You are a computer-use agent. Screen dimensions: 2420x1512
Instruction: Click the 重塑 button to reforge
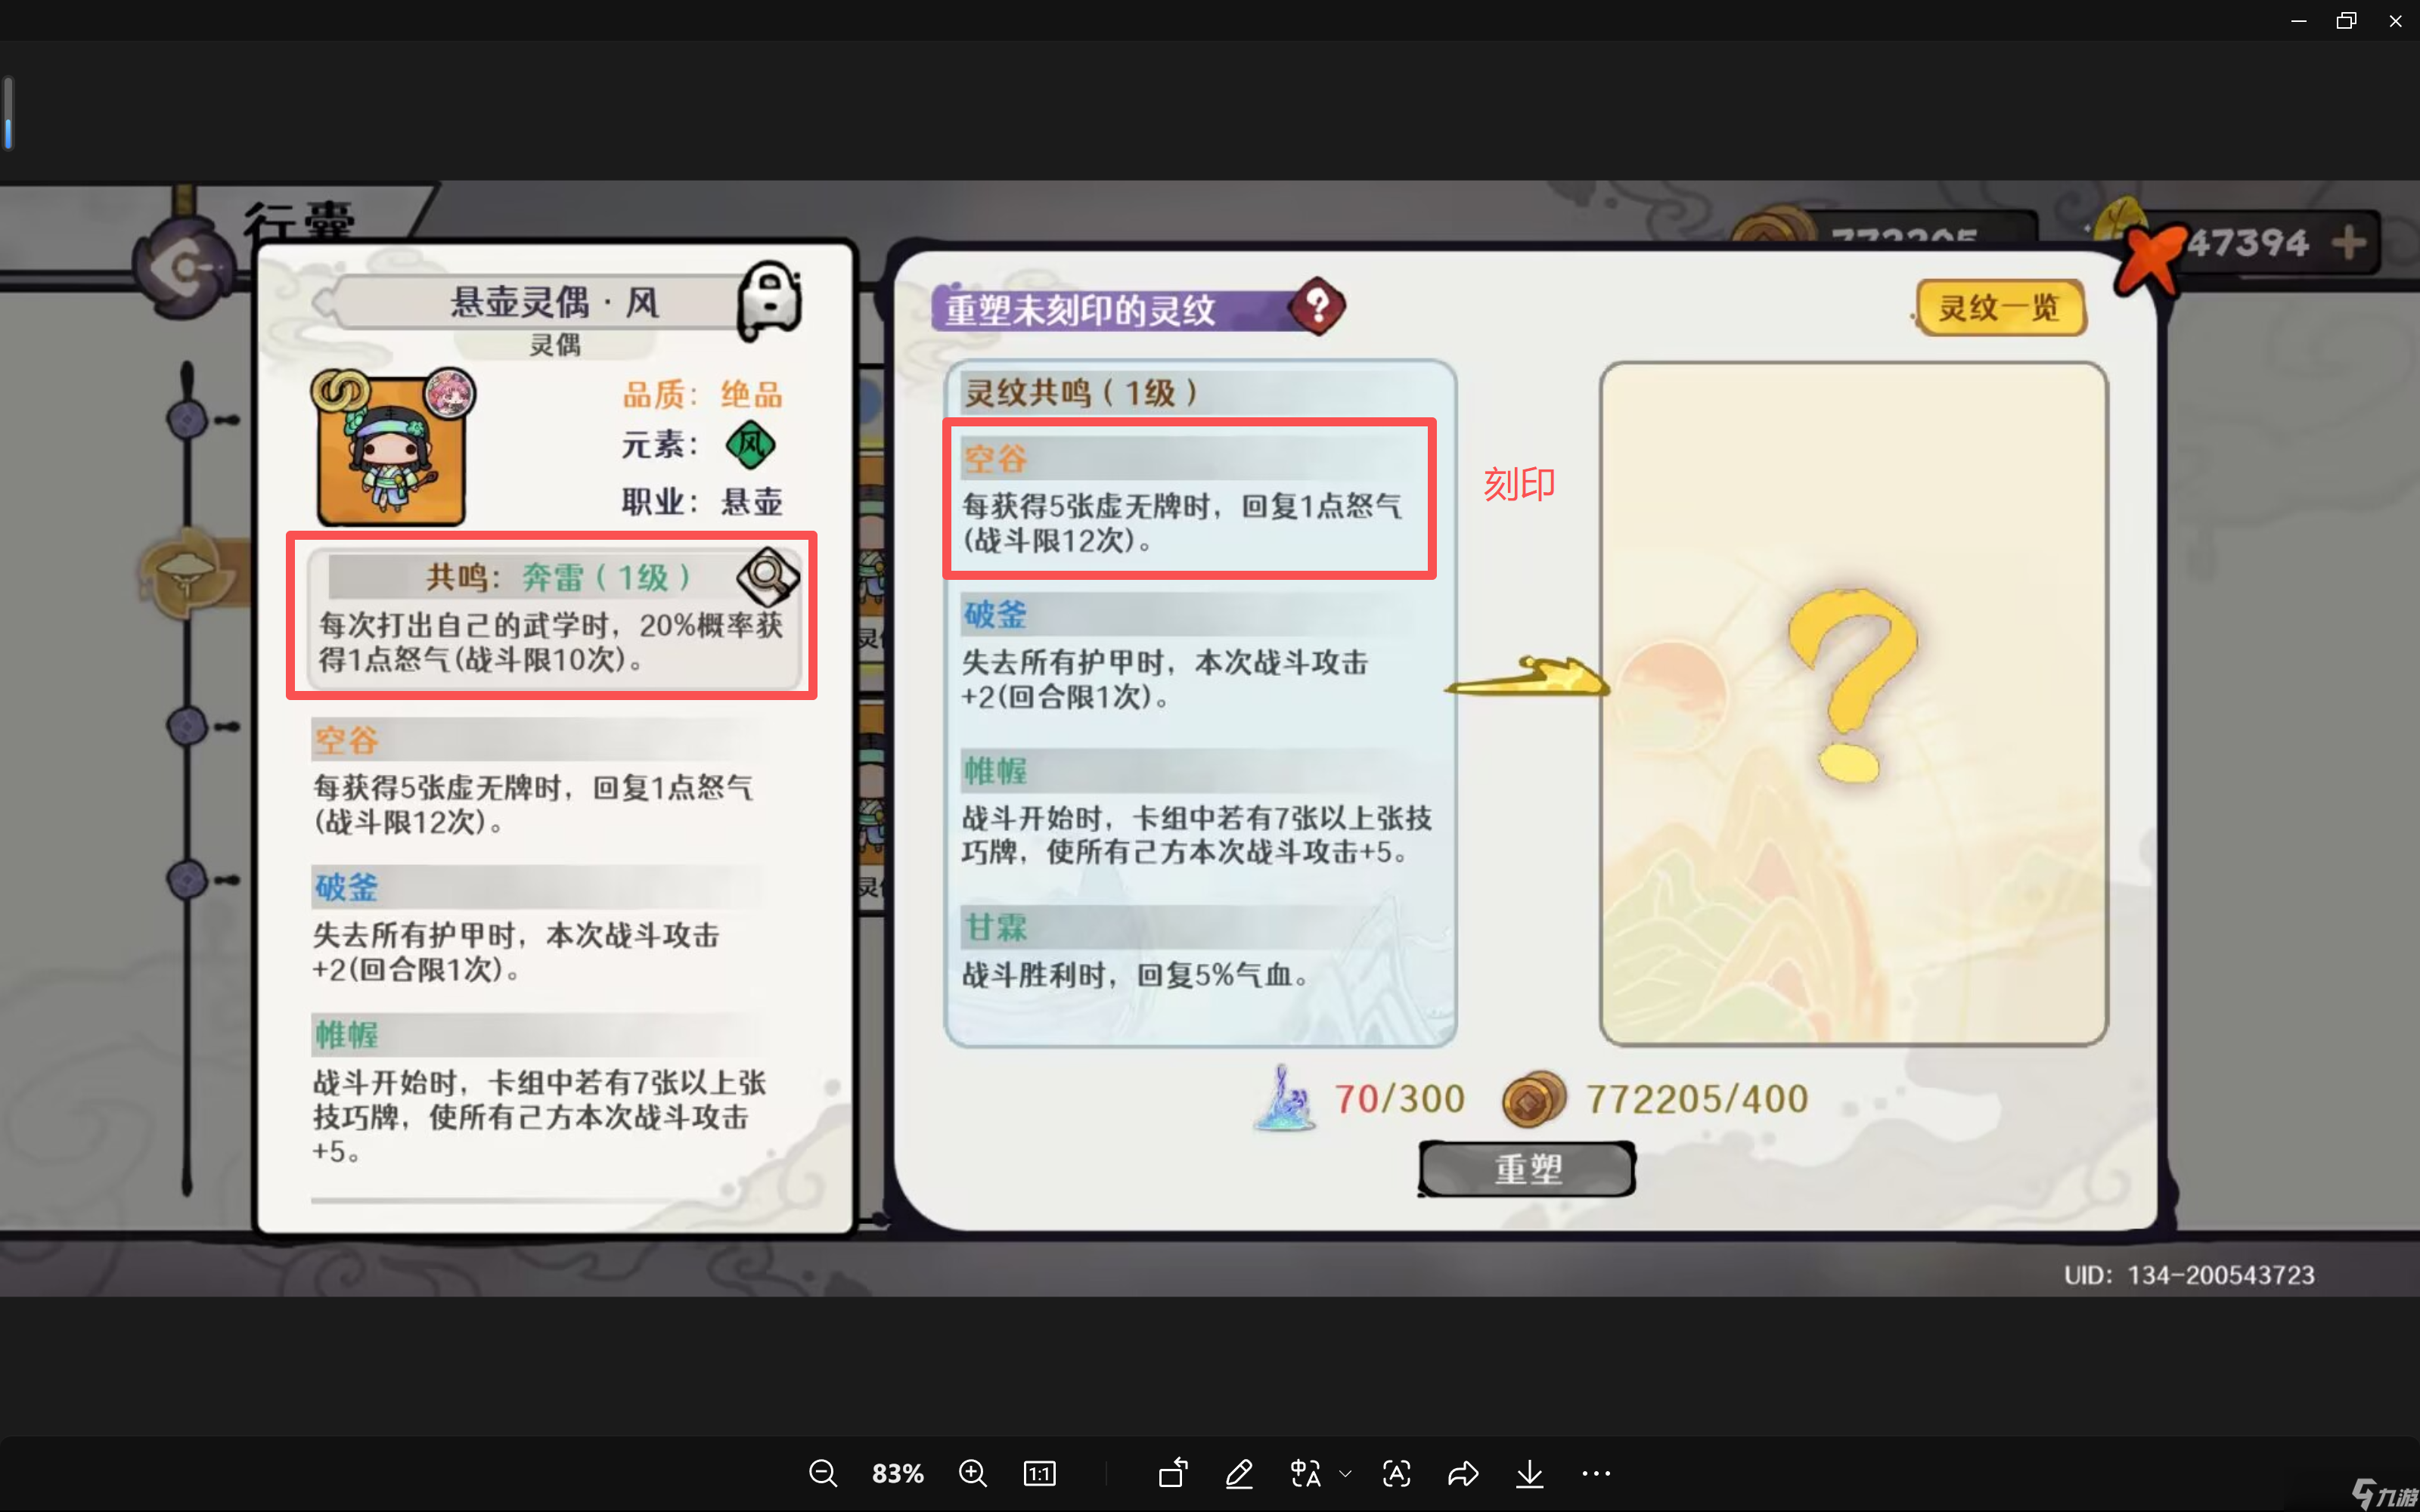(1526, 1168)
